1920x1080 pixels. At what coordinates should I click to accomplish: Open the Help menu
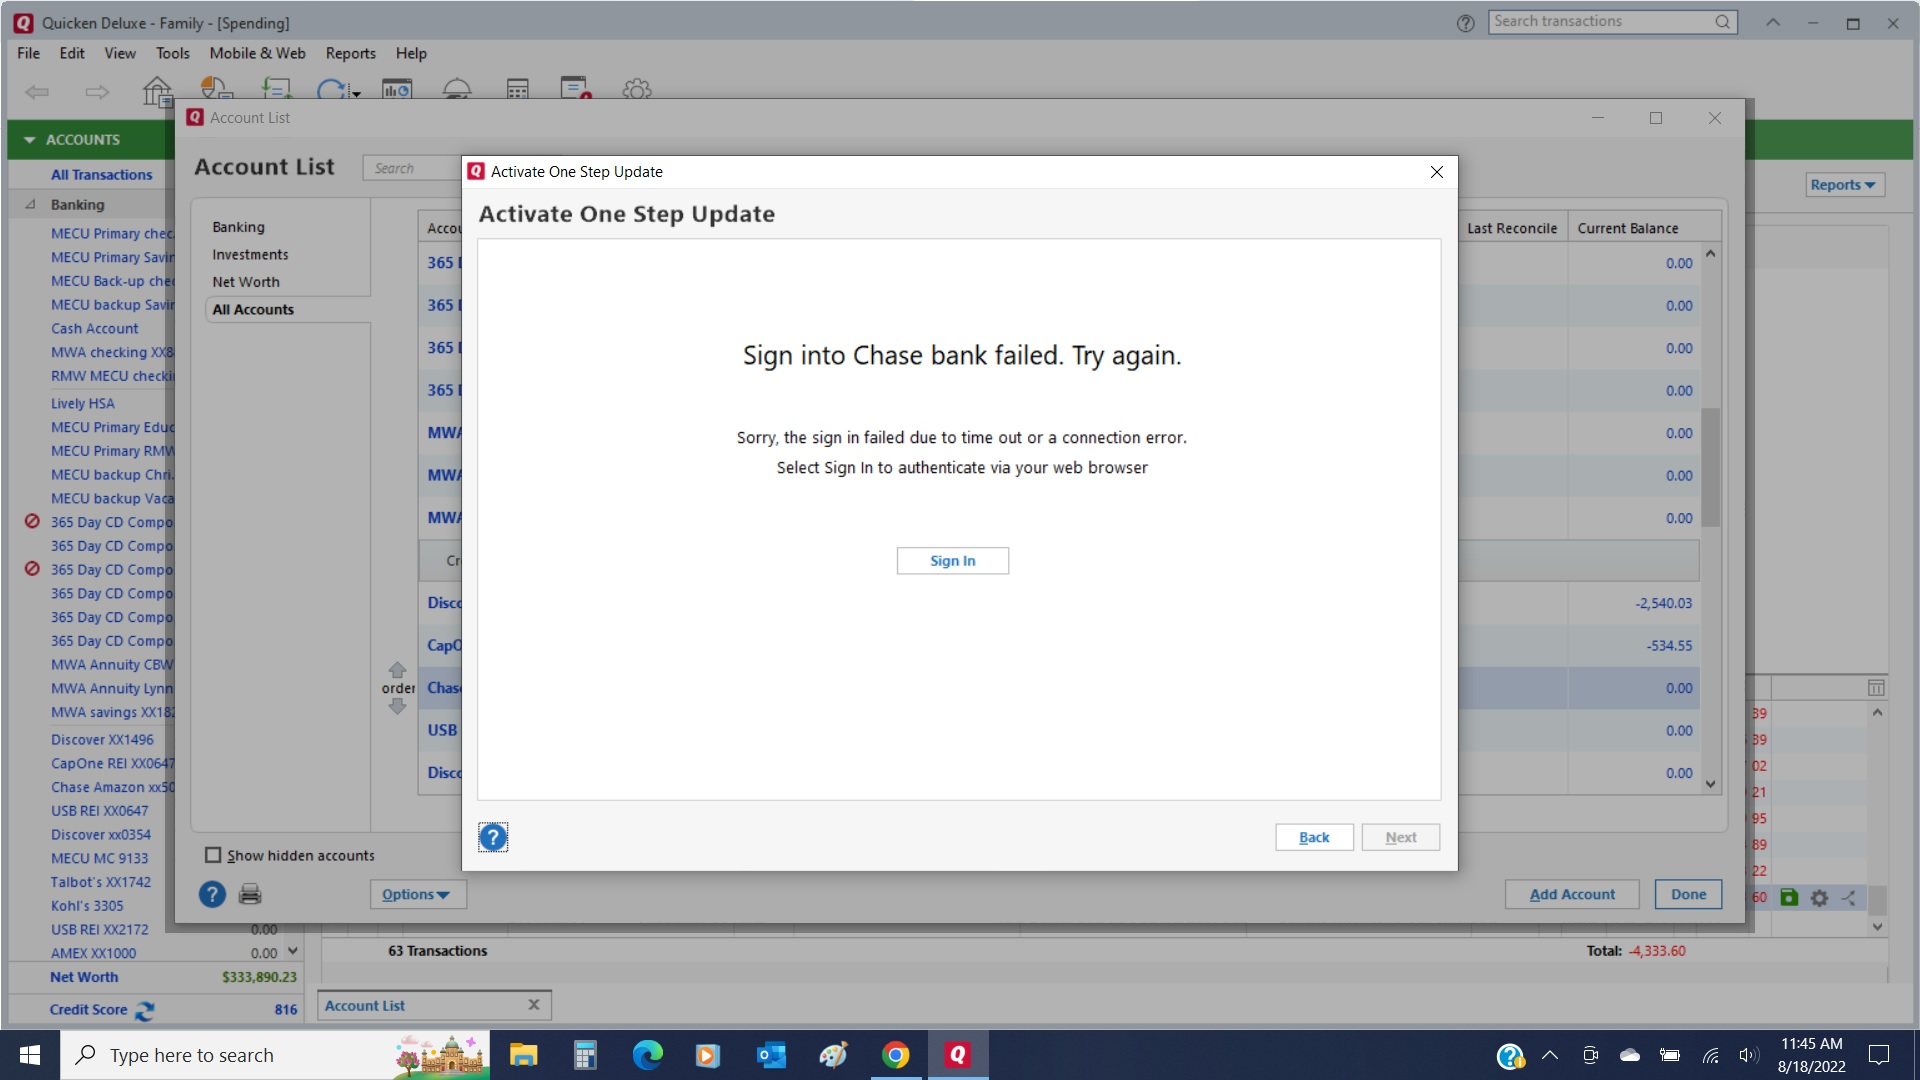click(x=411, y=53)
